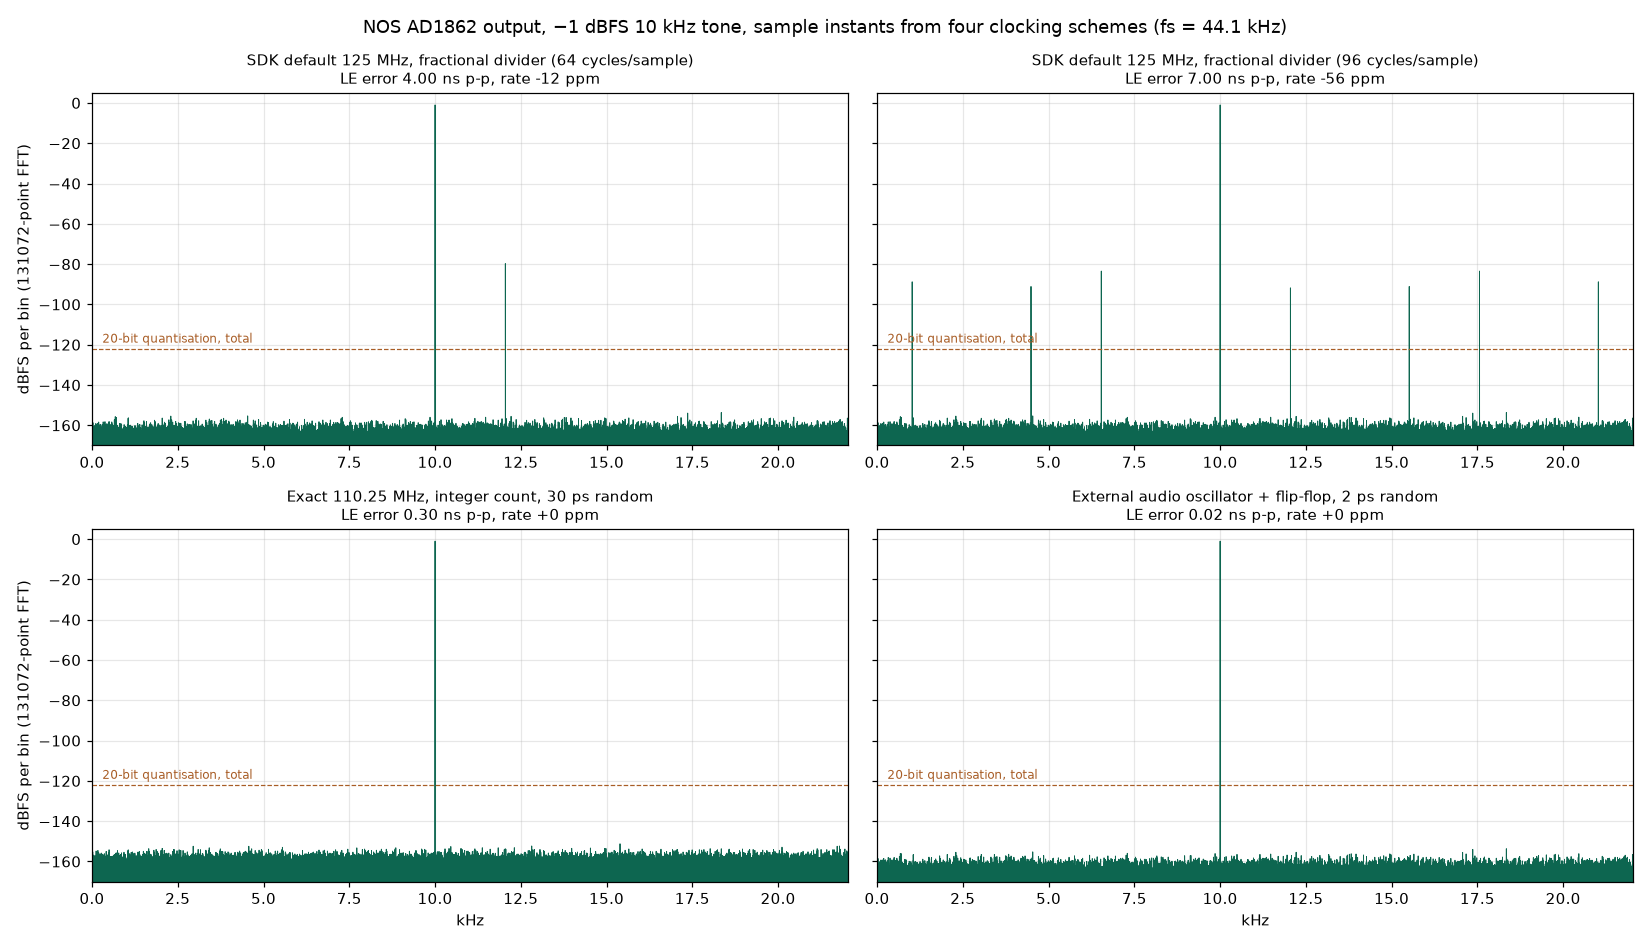Click the top-right '20-bit quantisation, total' annotation
This screenshot has width=1650, height=946.
[x=962, y=339]
